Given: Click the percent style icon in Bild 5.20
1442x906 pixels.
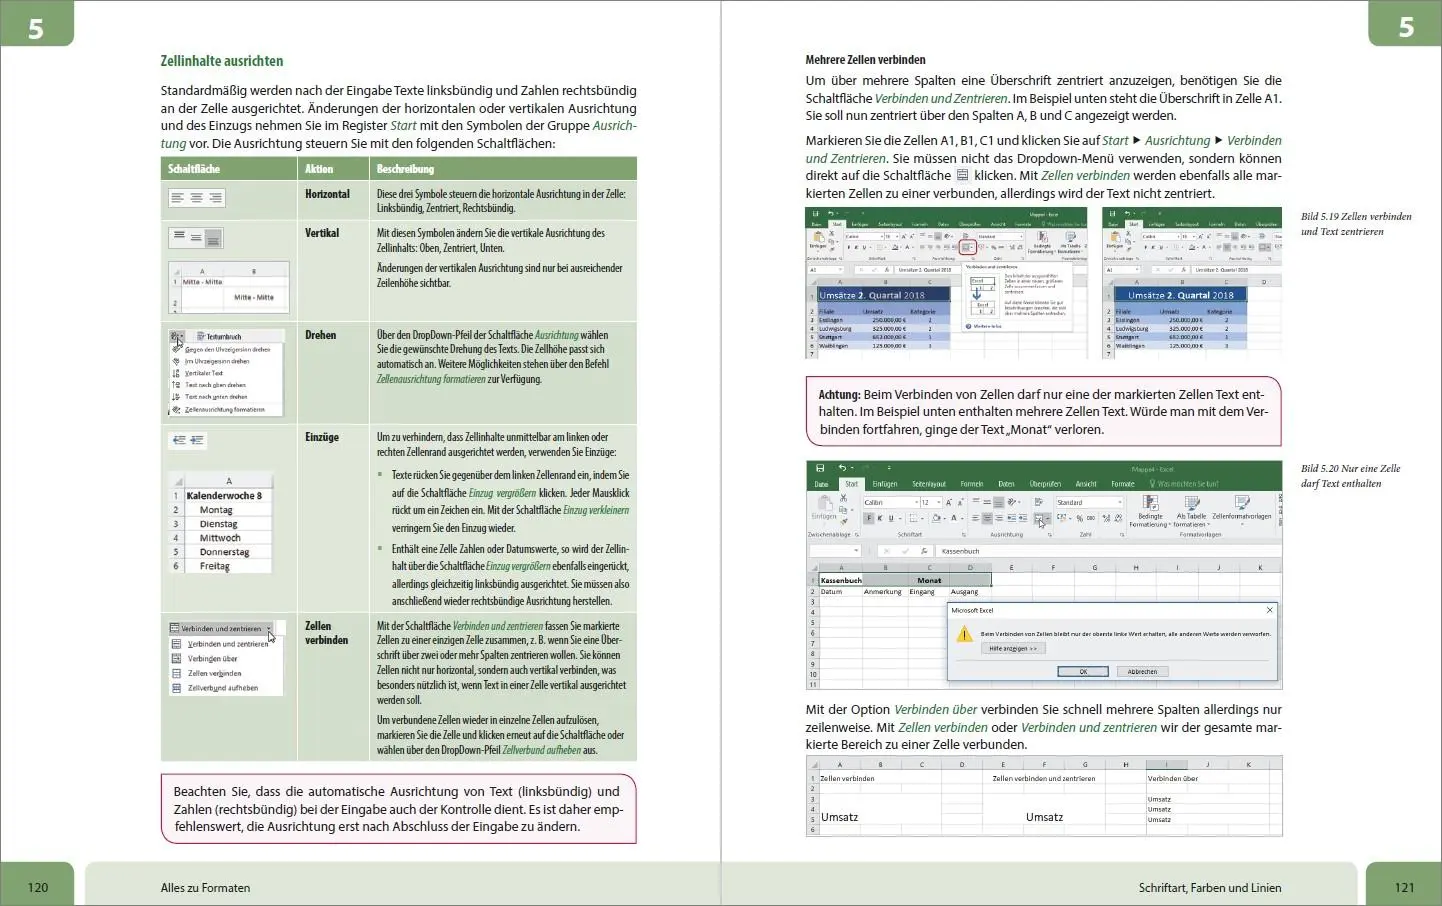Looking at the screenshot, I should [1079, 519].
